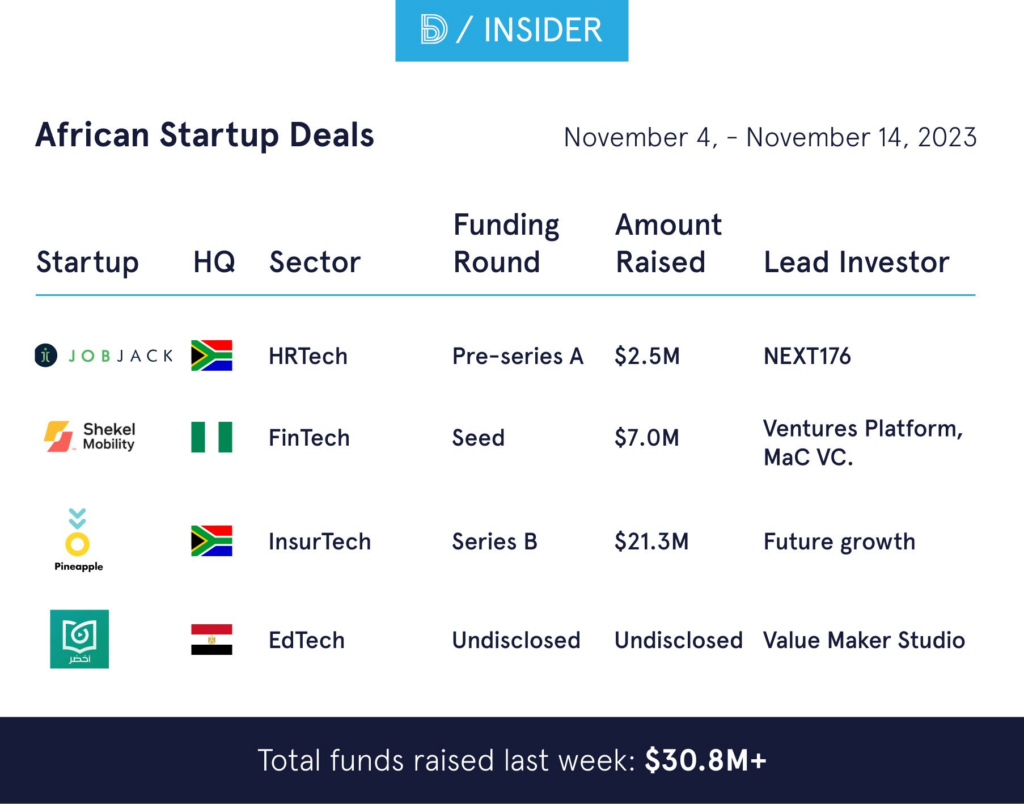Click the green Akhdar book logo
The width and height of the screenshot is (1024, 804).
point(79,639)
